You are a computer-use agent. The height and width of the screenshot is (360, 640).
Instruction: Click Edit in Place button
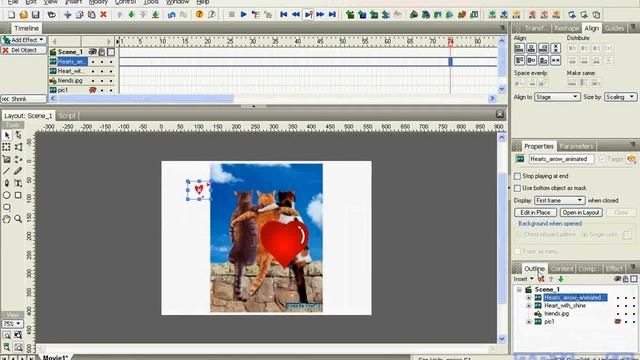pyautogui.click(x=535, y=213)
